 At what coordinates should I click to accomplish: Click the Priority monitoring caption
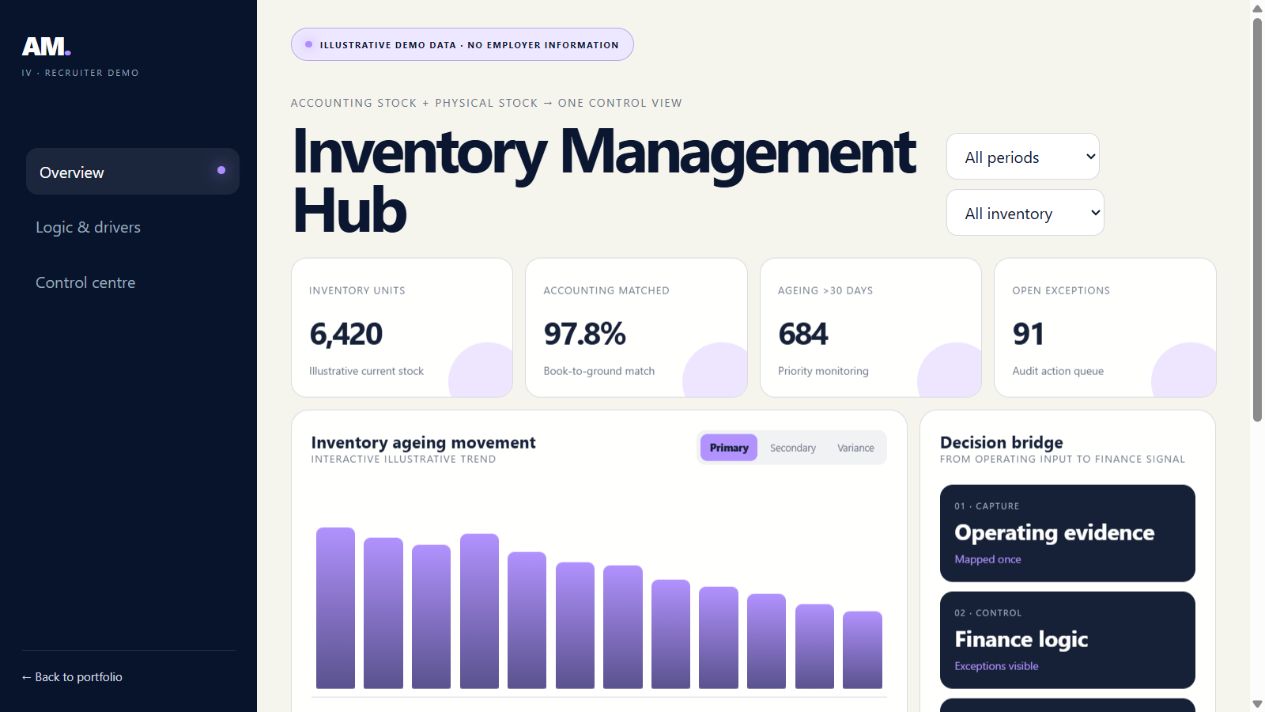[x=823, y=371]
